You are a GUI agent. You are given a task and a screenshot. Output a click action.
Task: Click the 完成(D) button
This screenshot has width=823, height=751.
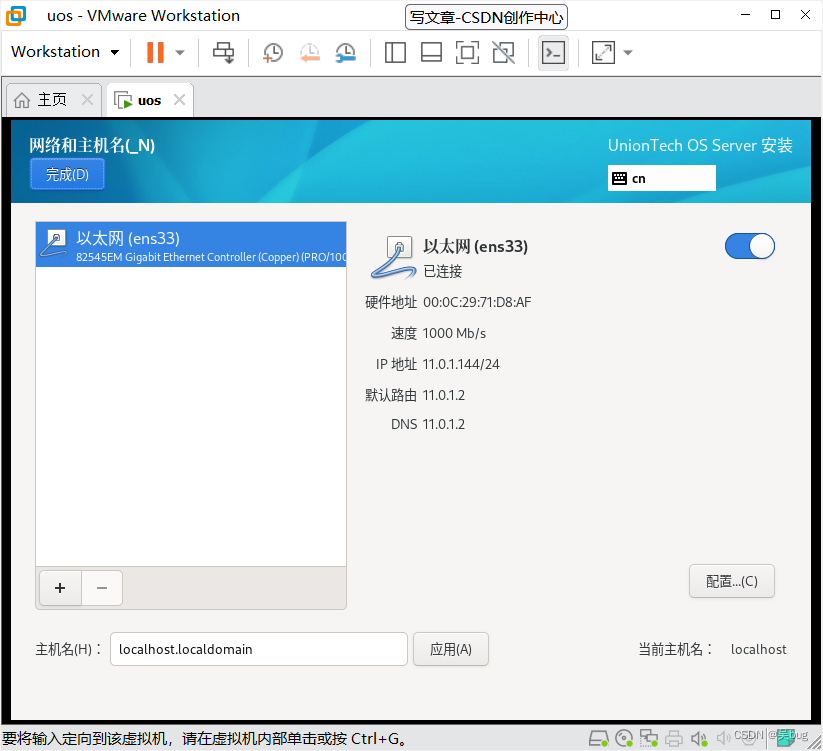66,173
